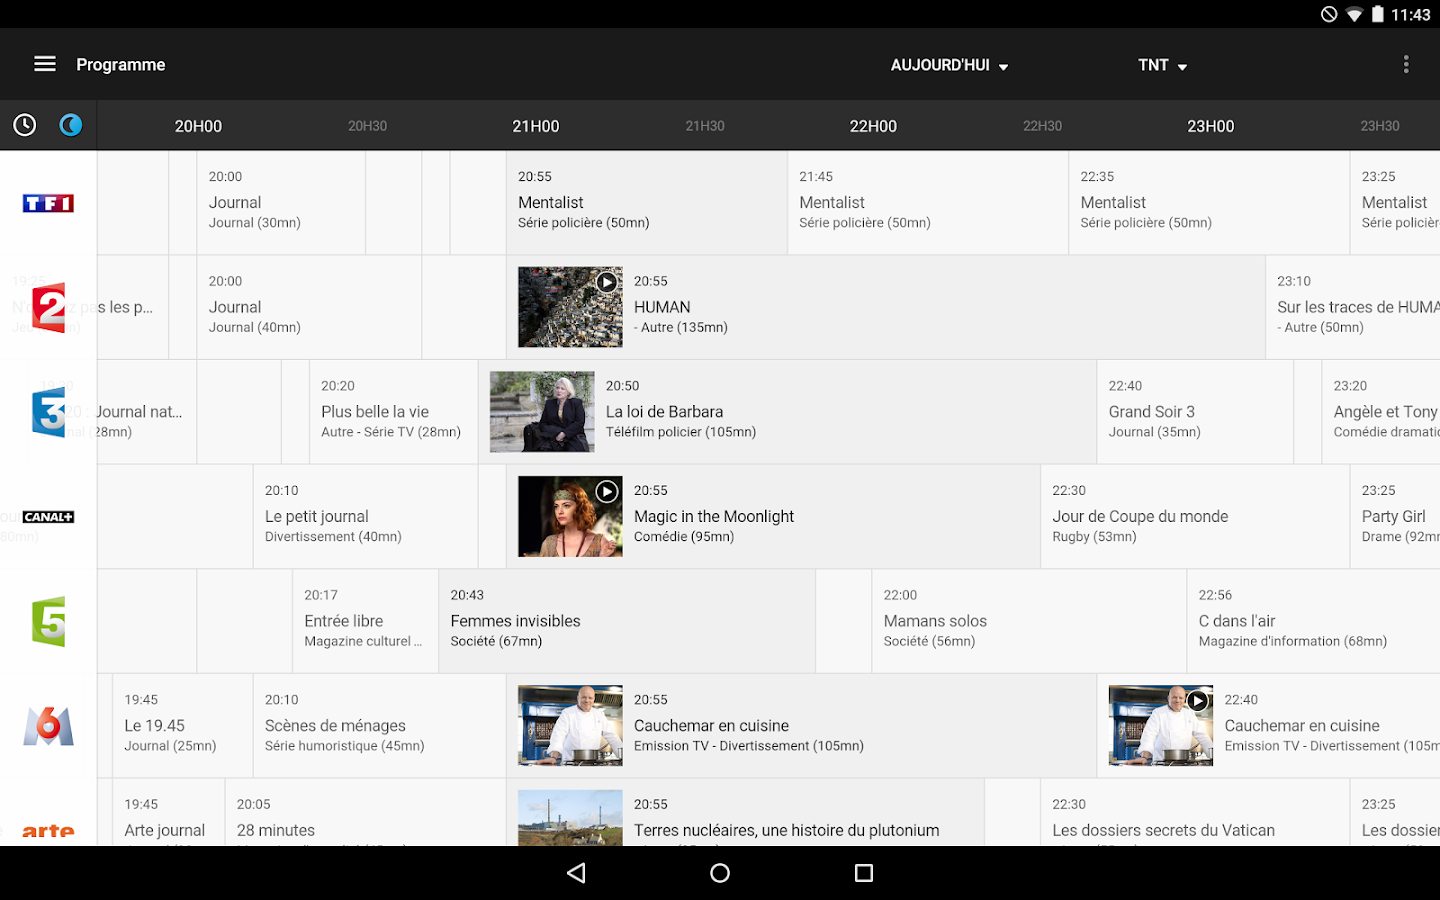
Task: Tap the Wi-Fi status icon
Action: (1354, 14)
